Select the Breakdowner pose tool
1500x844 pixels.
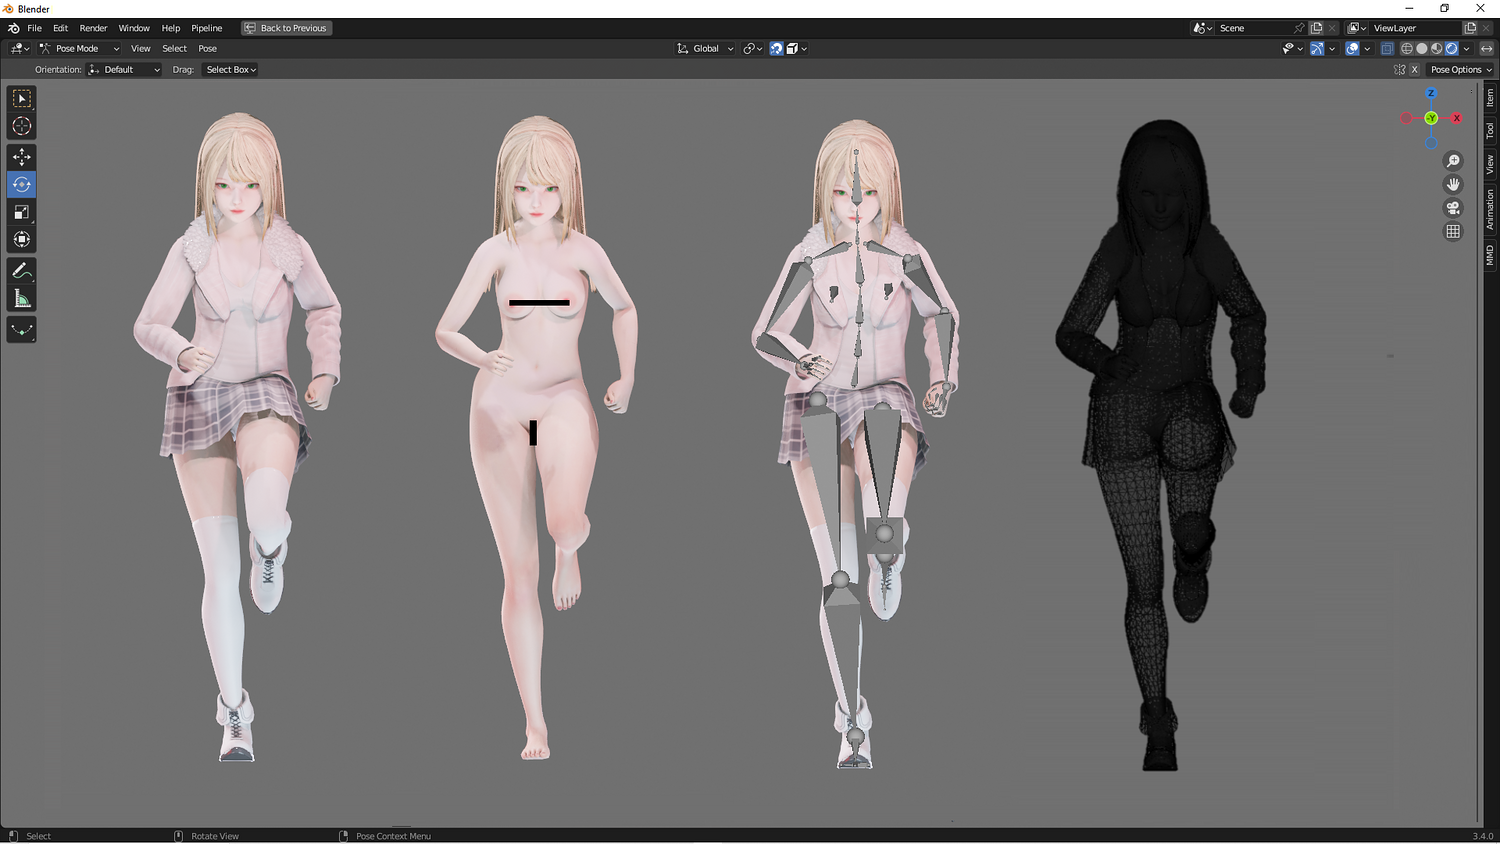click(22, 330)
